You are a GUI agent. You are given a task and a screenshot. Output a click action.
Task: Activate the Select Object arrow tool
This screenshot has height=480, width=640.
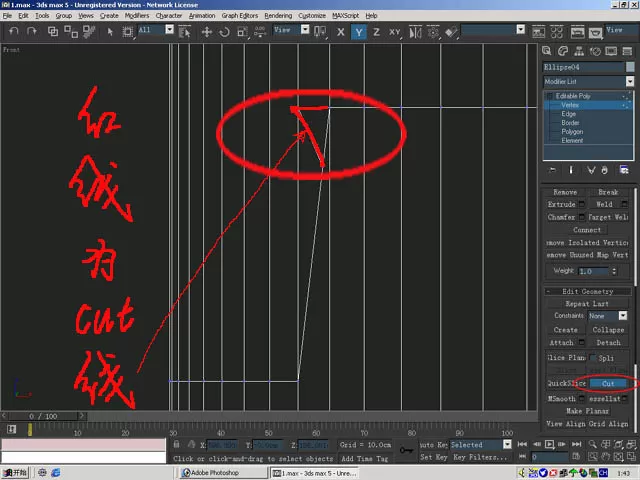pos(110,32)
